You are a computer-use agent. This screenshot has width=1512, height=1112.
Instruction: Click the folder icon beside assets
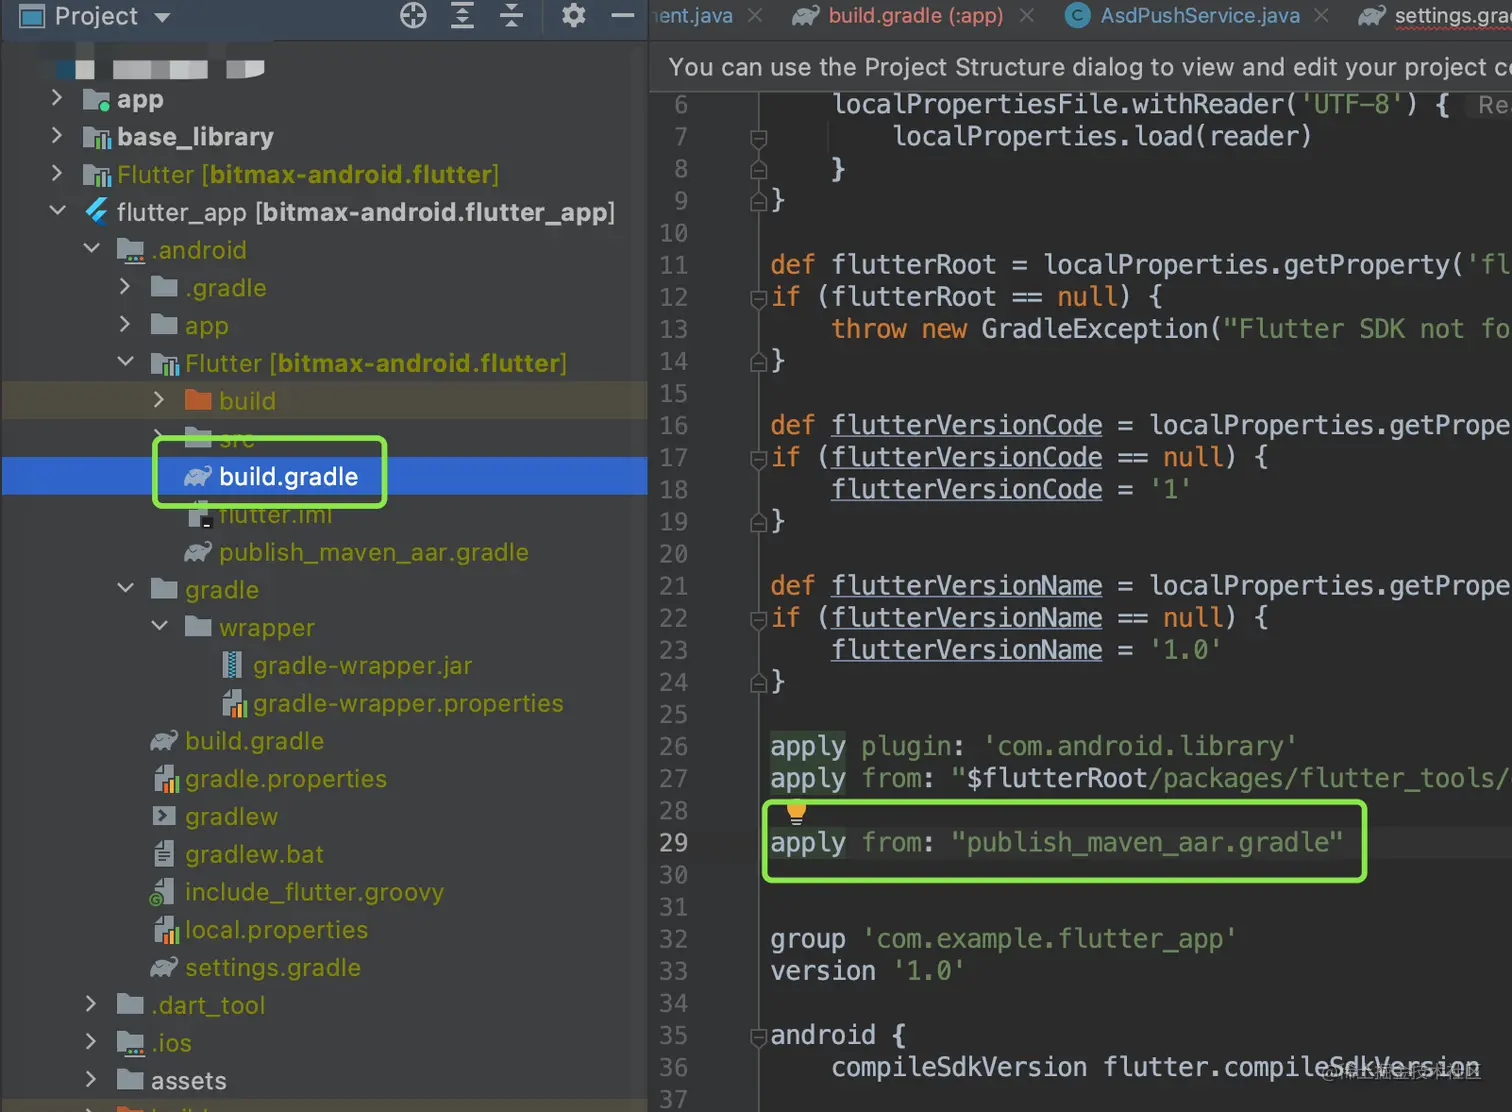[130, 1080]
